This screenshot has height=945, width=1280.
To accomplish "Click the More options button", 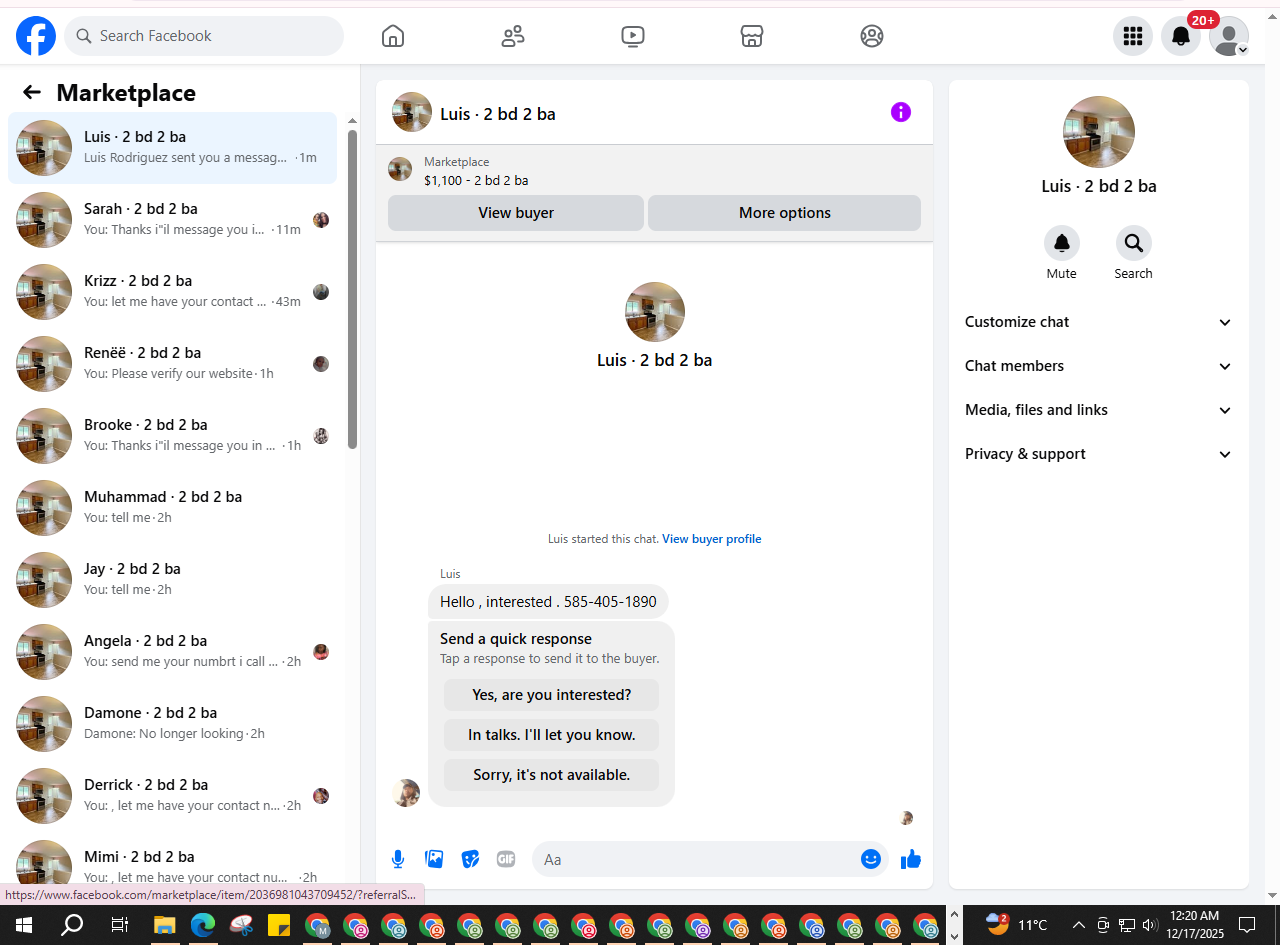I will 785,213.
